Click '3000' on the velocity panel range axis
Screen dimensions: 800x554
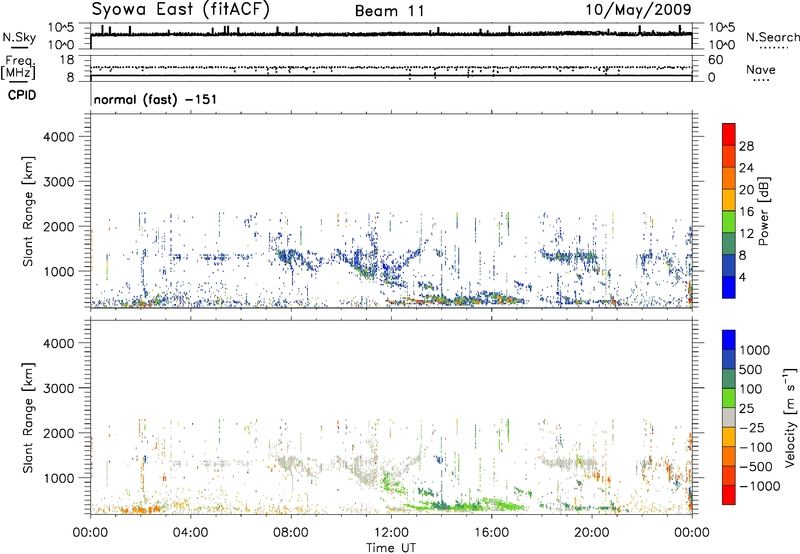tap(59, 388)
